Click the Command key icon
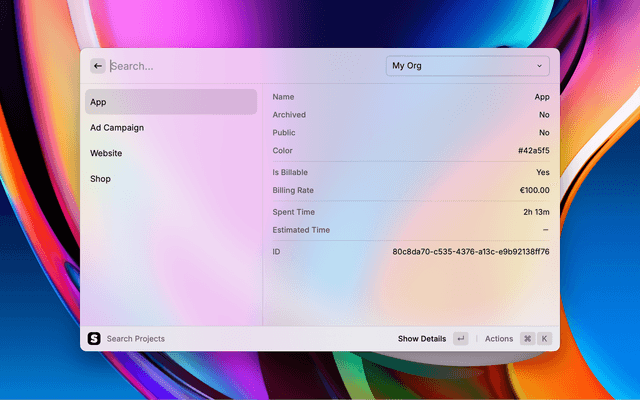 527,339
